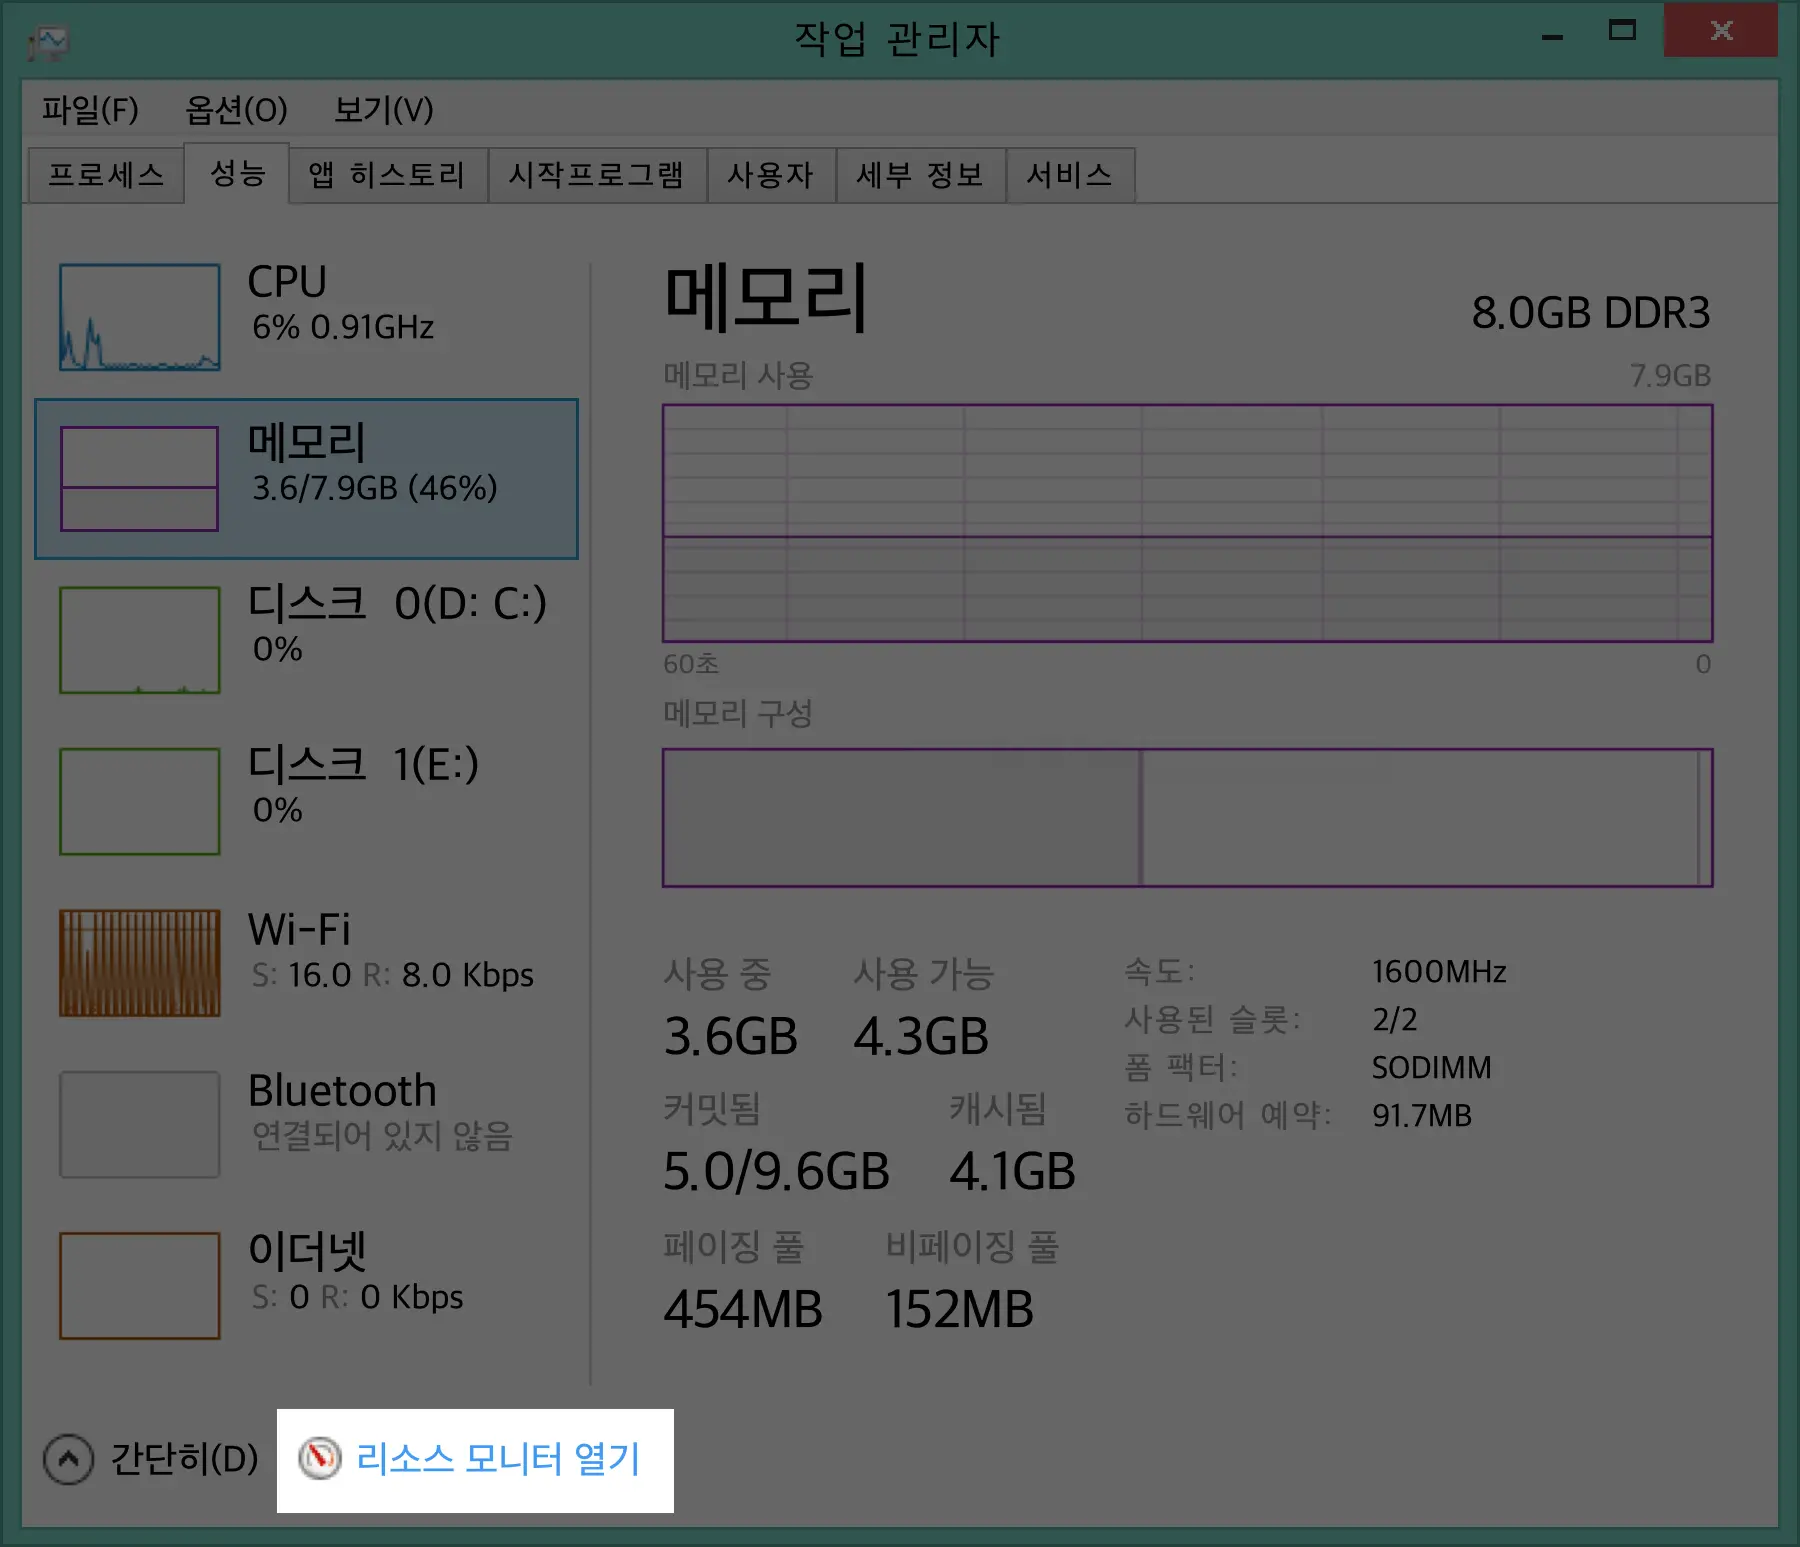
Task: Click the 사용 가능 4.3GB value
Action: click(921, 1036)
